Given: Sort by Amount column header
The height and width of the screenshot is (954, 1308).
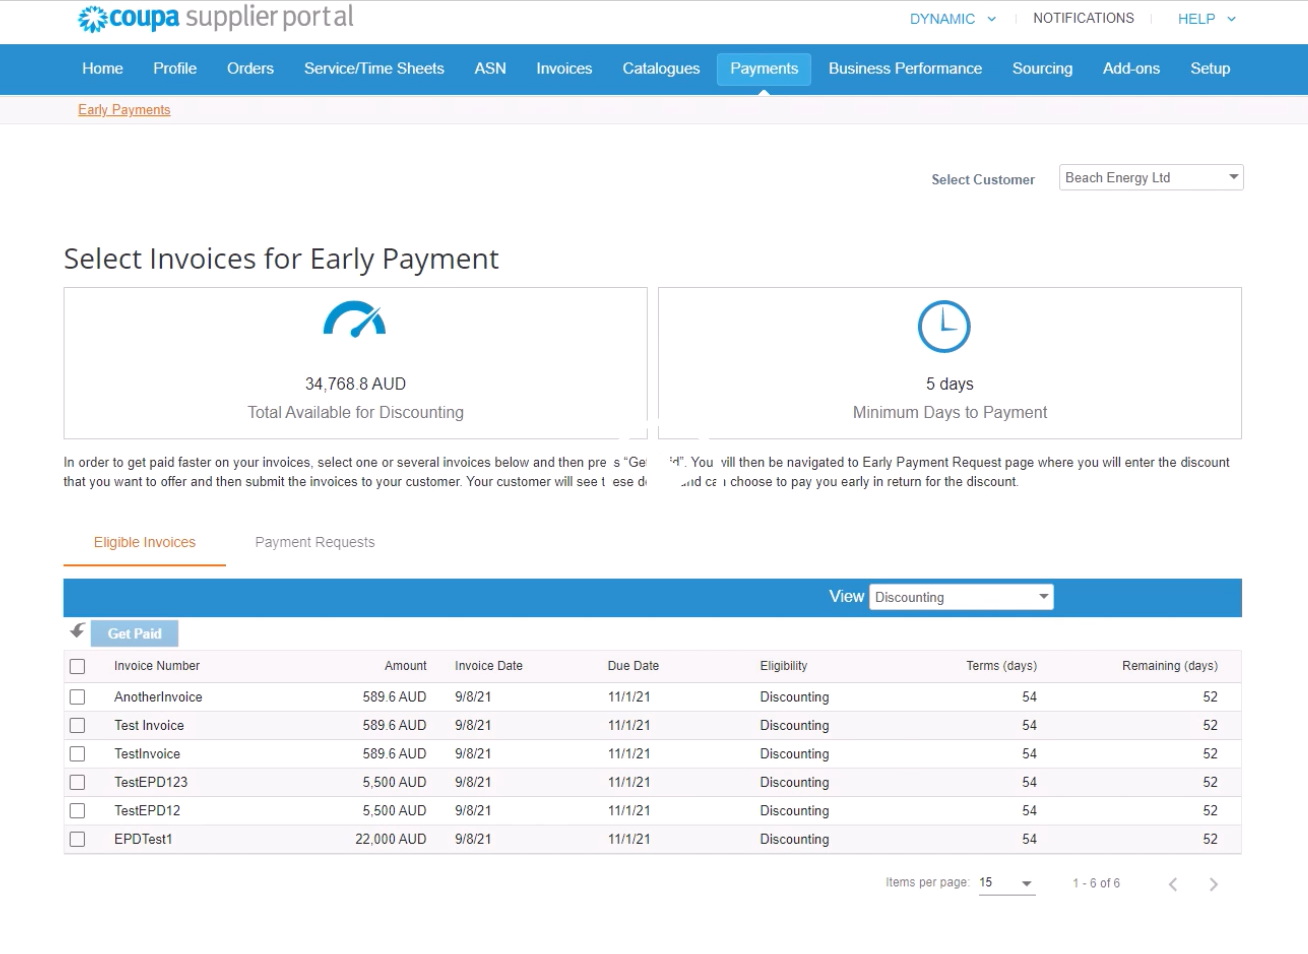Looking at the screenshot, I should coord(405,666).
